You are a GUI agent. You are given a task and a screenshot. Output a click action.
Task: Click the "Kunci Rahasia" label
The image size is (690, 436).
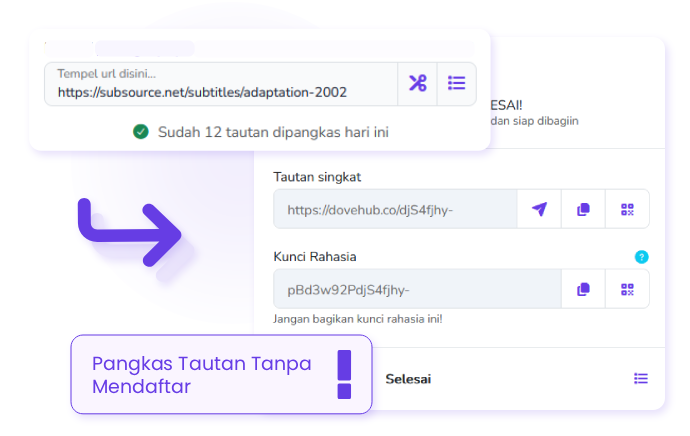pyautogui.click(x=315, y=256)
